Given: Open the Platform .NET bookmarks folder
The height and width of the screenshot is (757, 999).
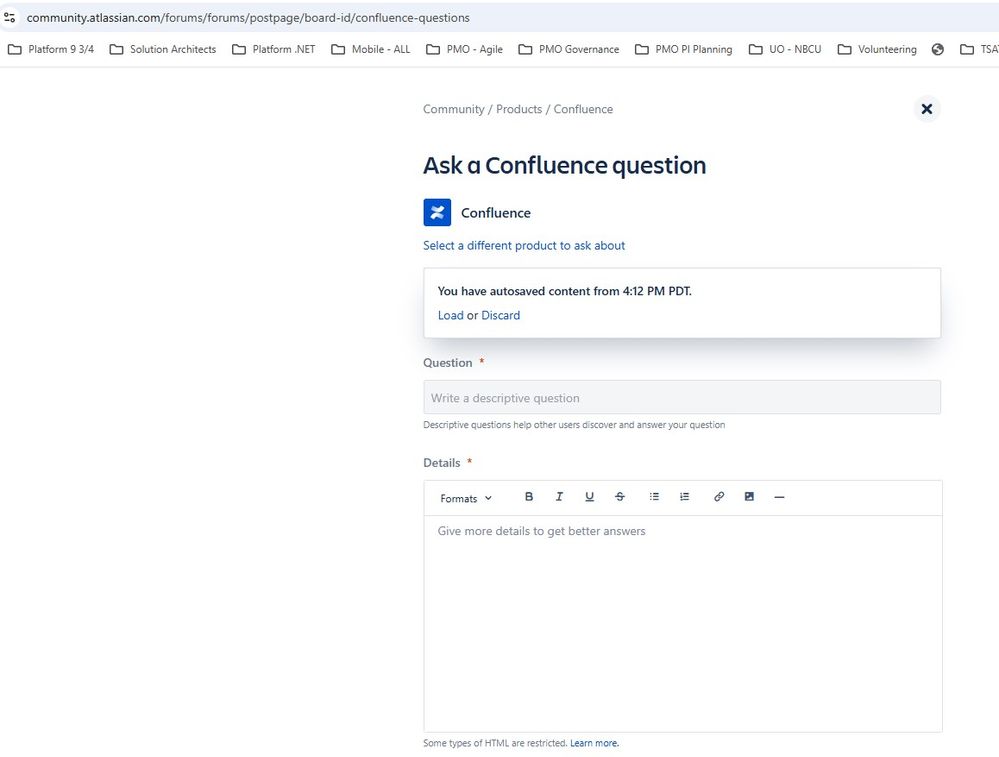Looking at the screenshot, I should [273, 49].
